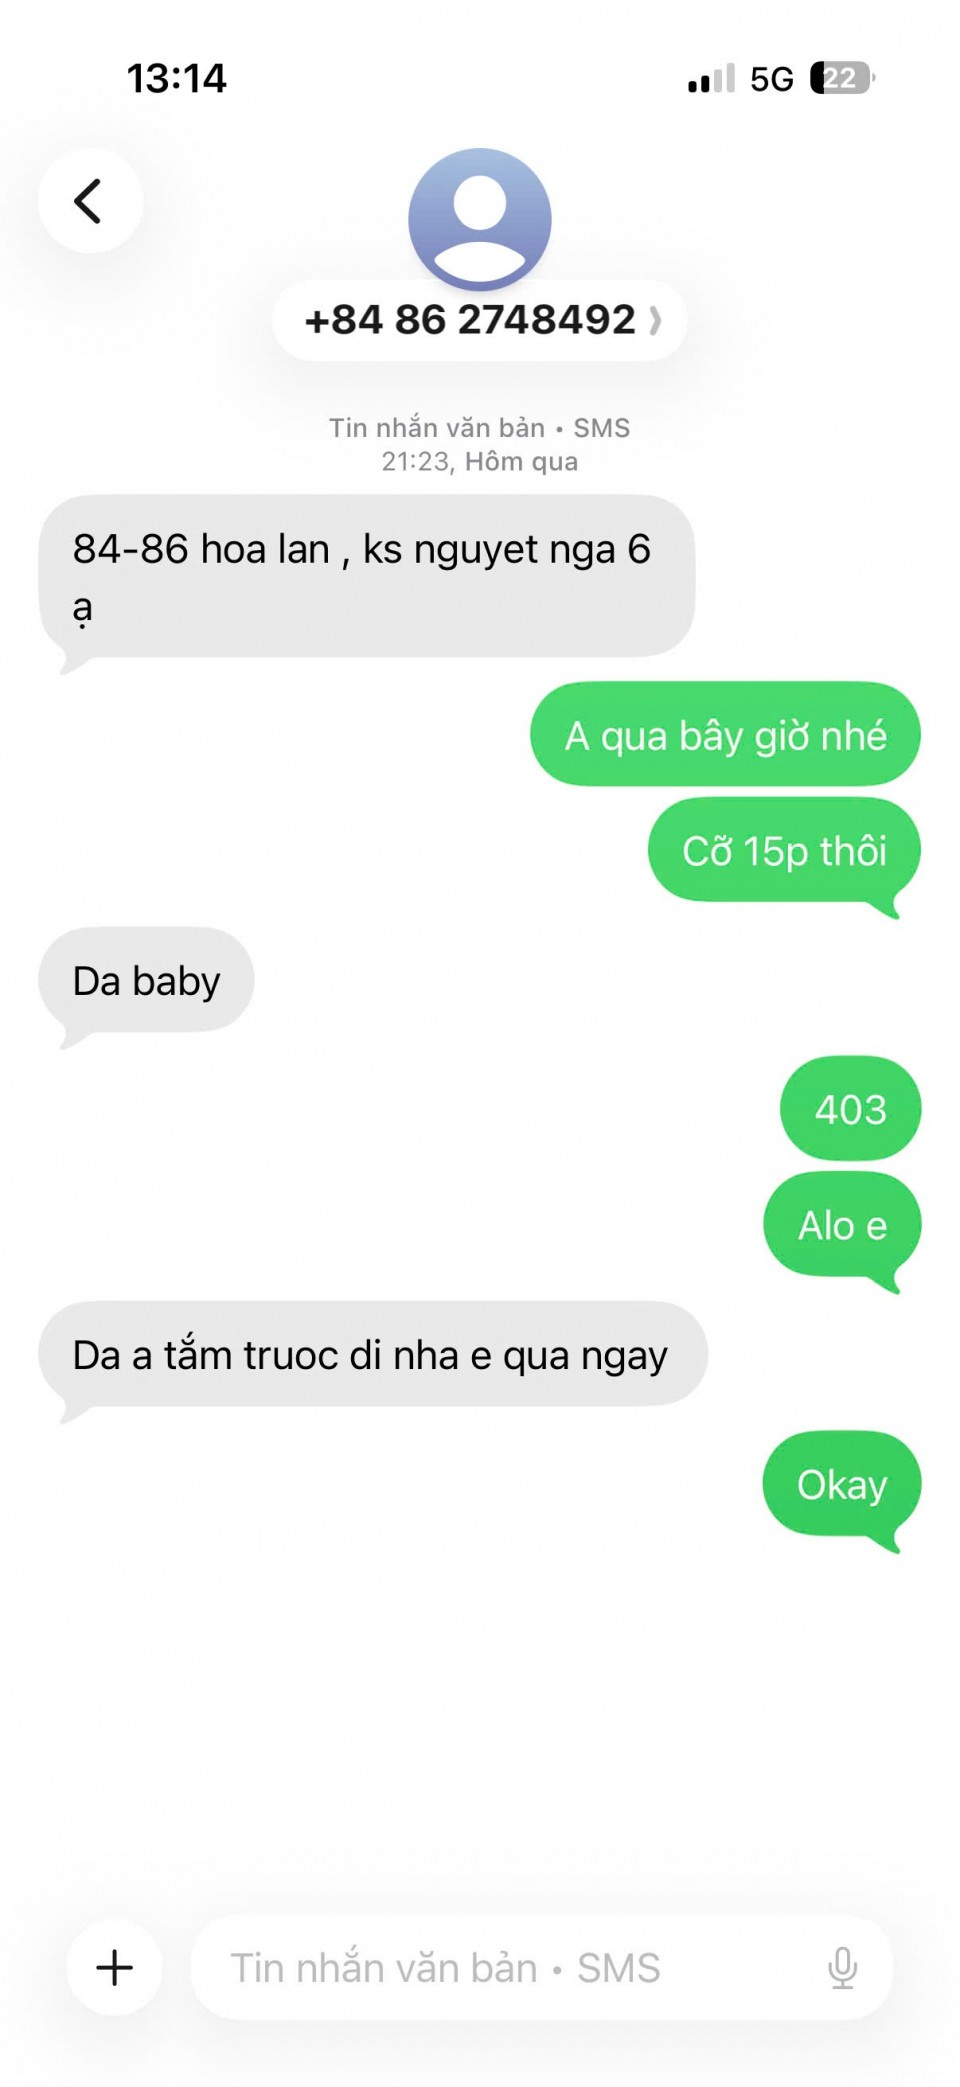Go back using the back arrow

[x=90, y=200]
